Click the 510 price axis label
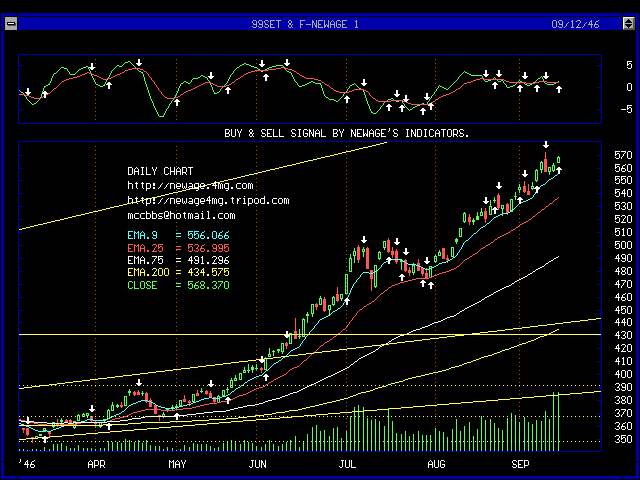This screenshot has width=640, height=480. tap(623, 233)
